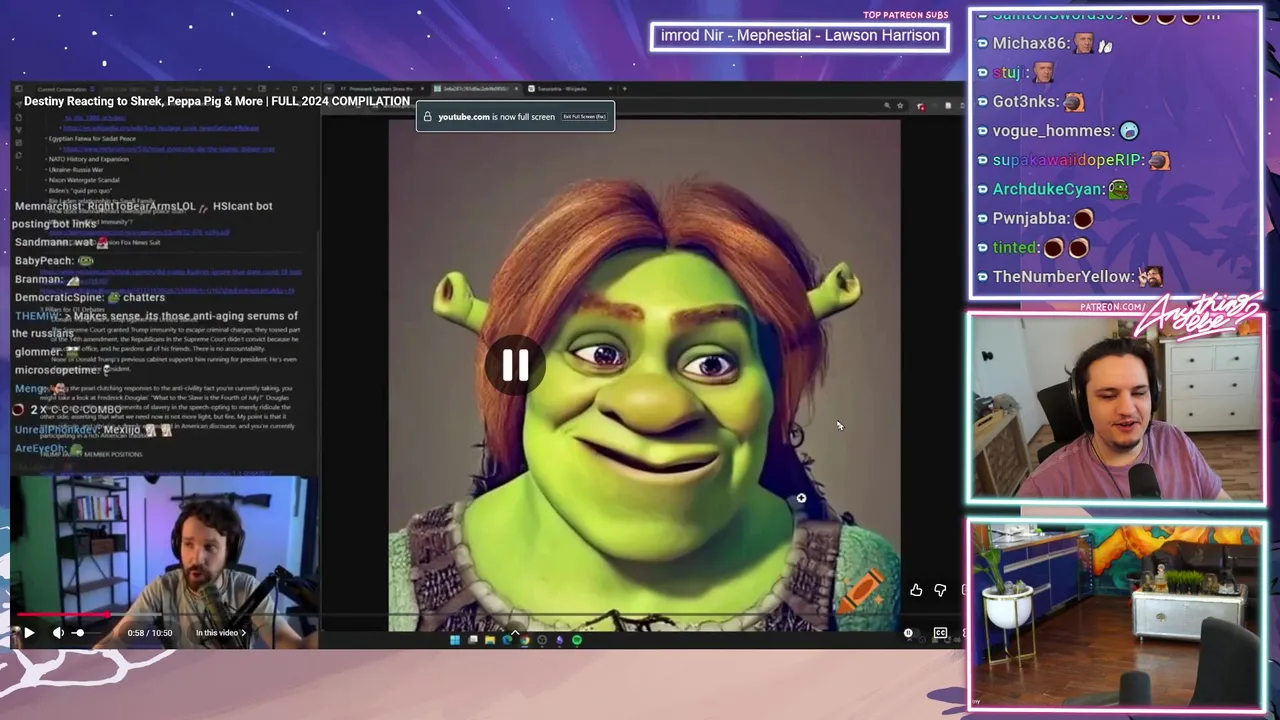The width and height of the screenshot is (1280, 720).
Task: Open Chrome icon in inner taskbar
Action: pos(524,640)
